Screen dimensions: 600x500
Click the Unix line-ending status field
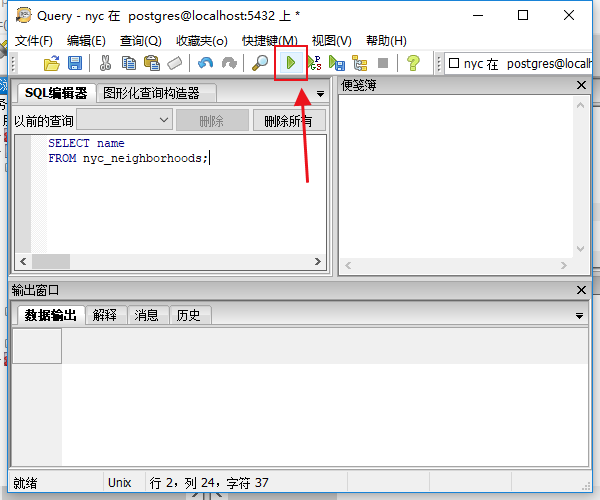point(119,482)
